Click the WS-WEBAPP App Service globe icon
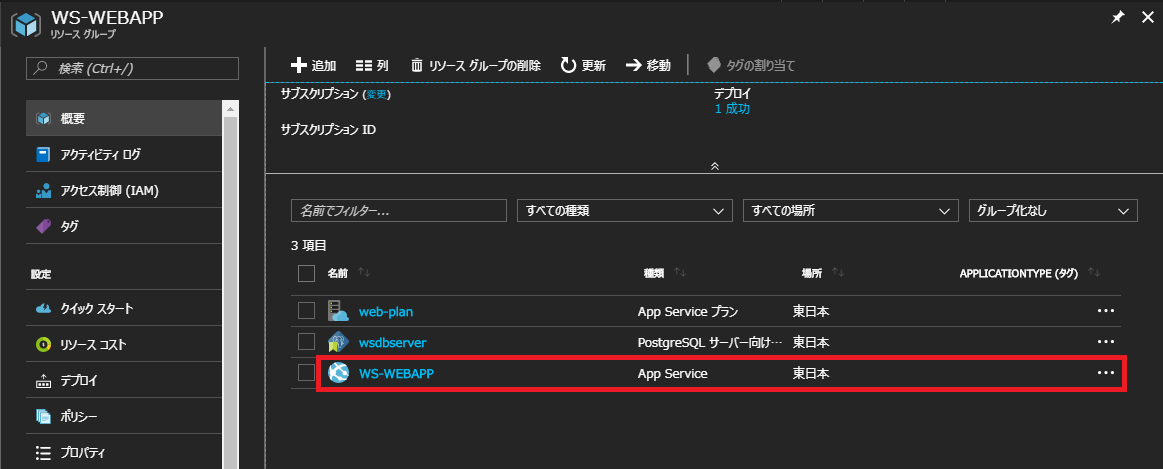The image size is (1163, 469). pos(338,373)
